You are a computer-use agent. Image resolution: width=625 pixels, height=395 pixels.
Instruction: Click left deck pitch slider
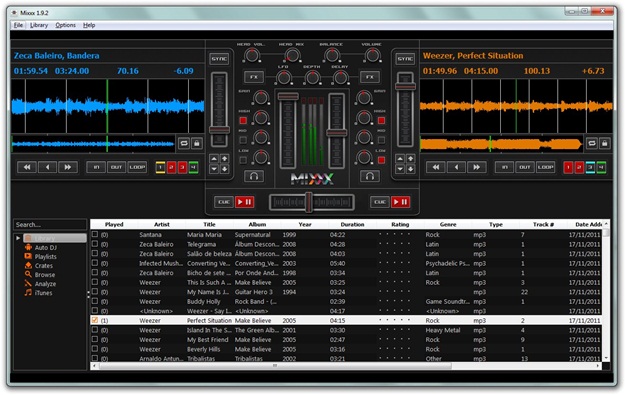tap(219, 110)
